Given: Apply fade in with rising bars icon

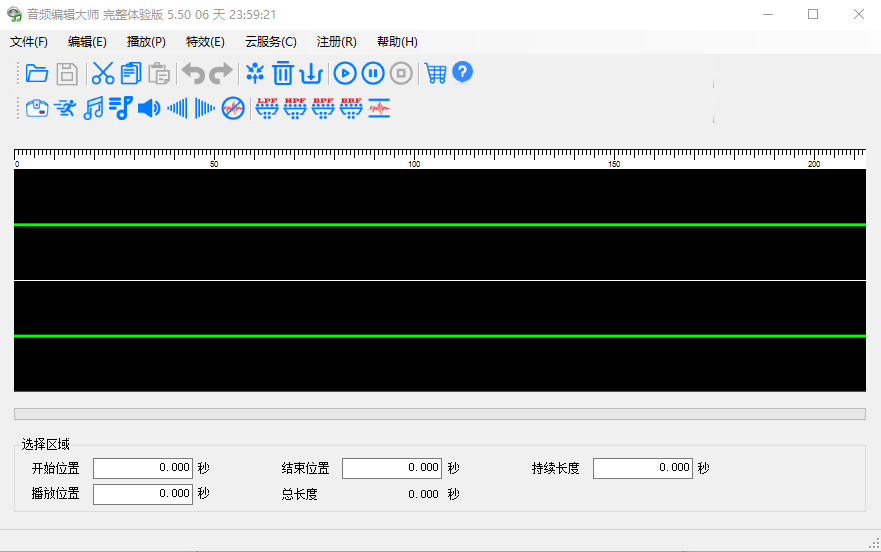Looking at the screenshot, I should [177, 108].
